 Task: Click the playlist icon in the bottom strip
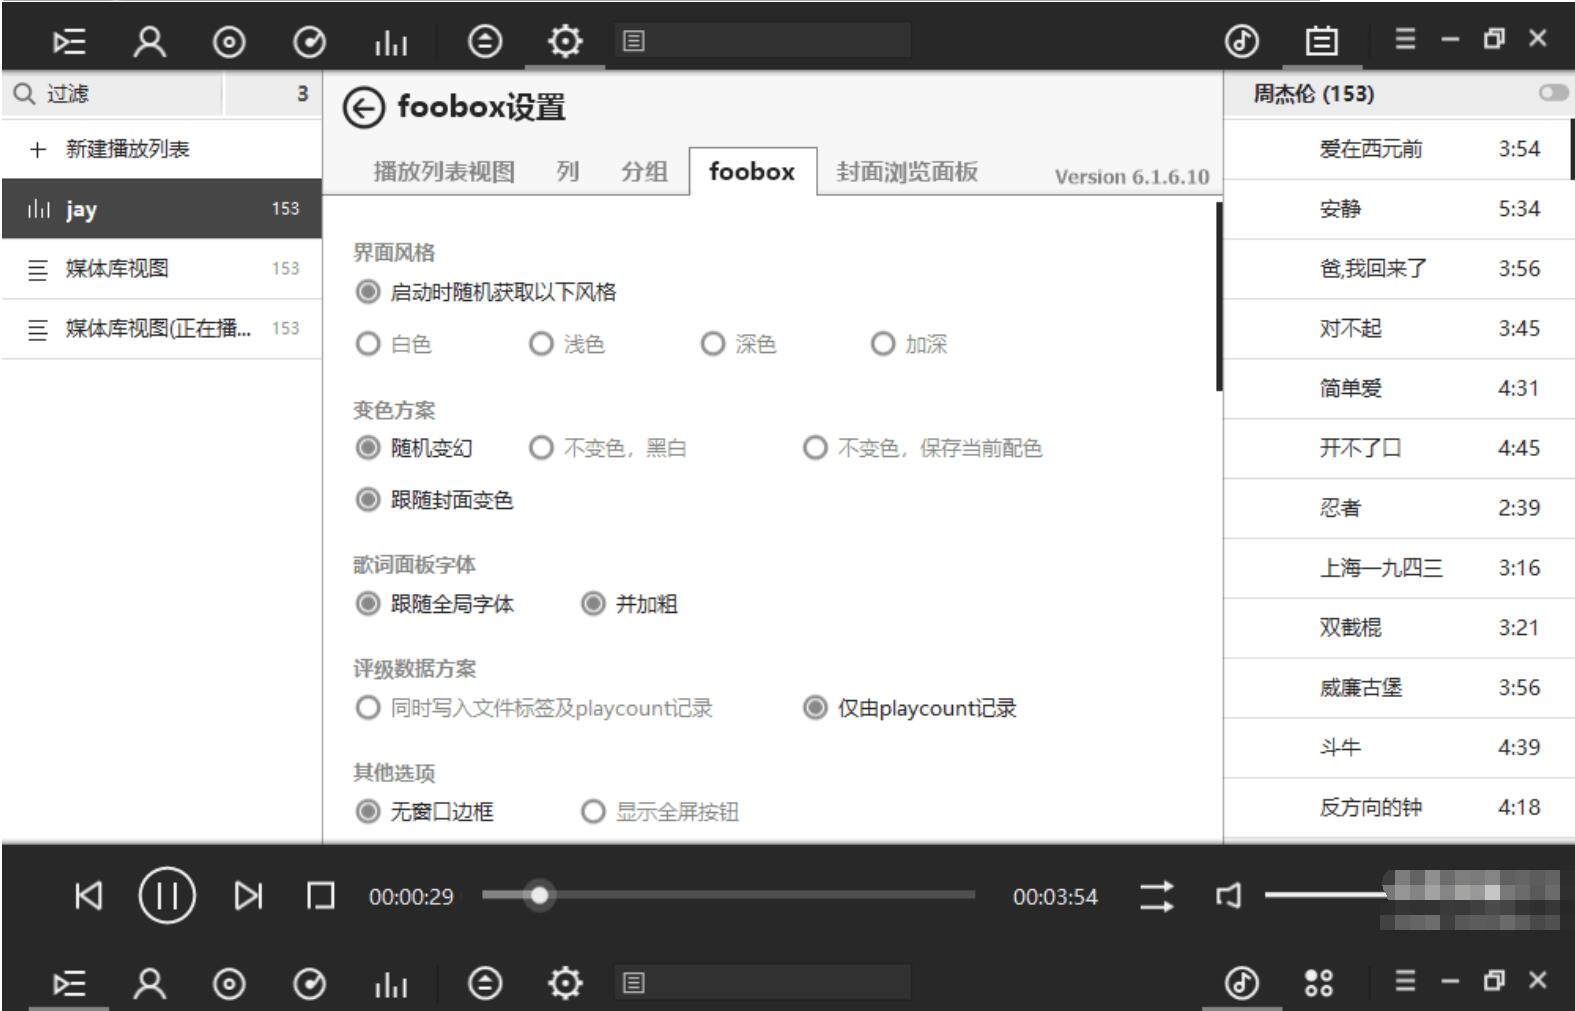tap(69, 983)
